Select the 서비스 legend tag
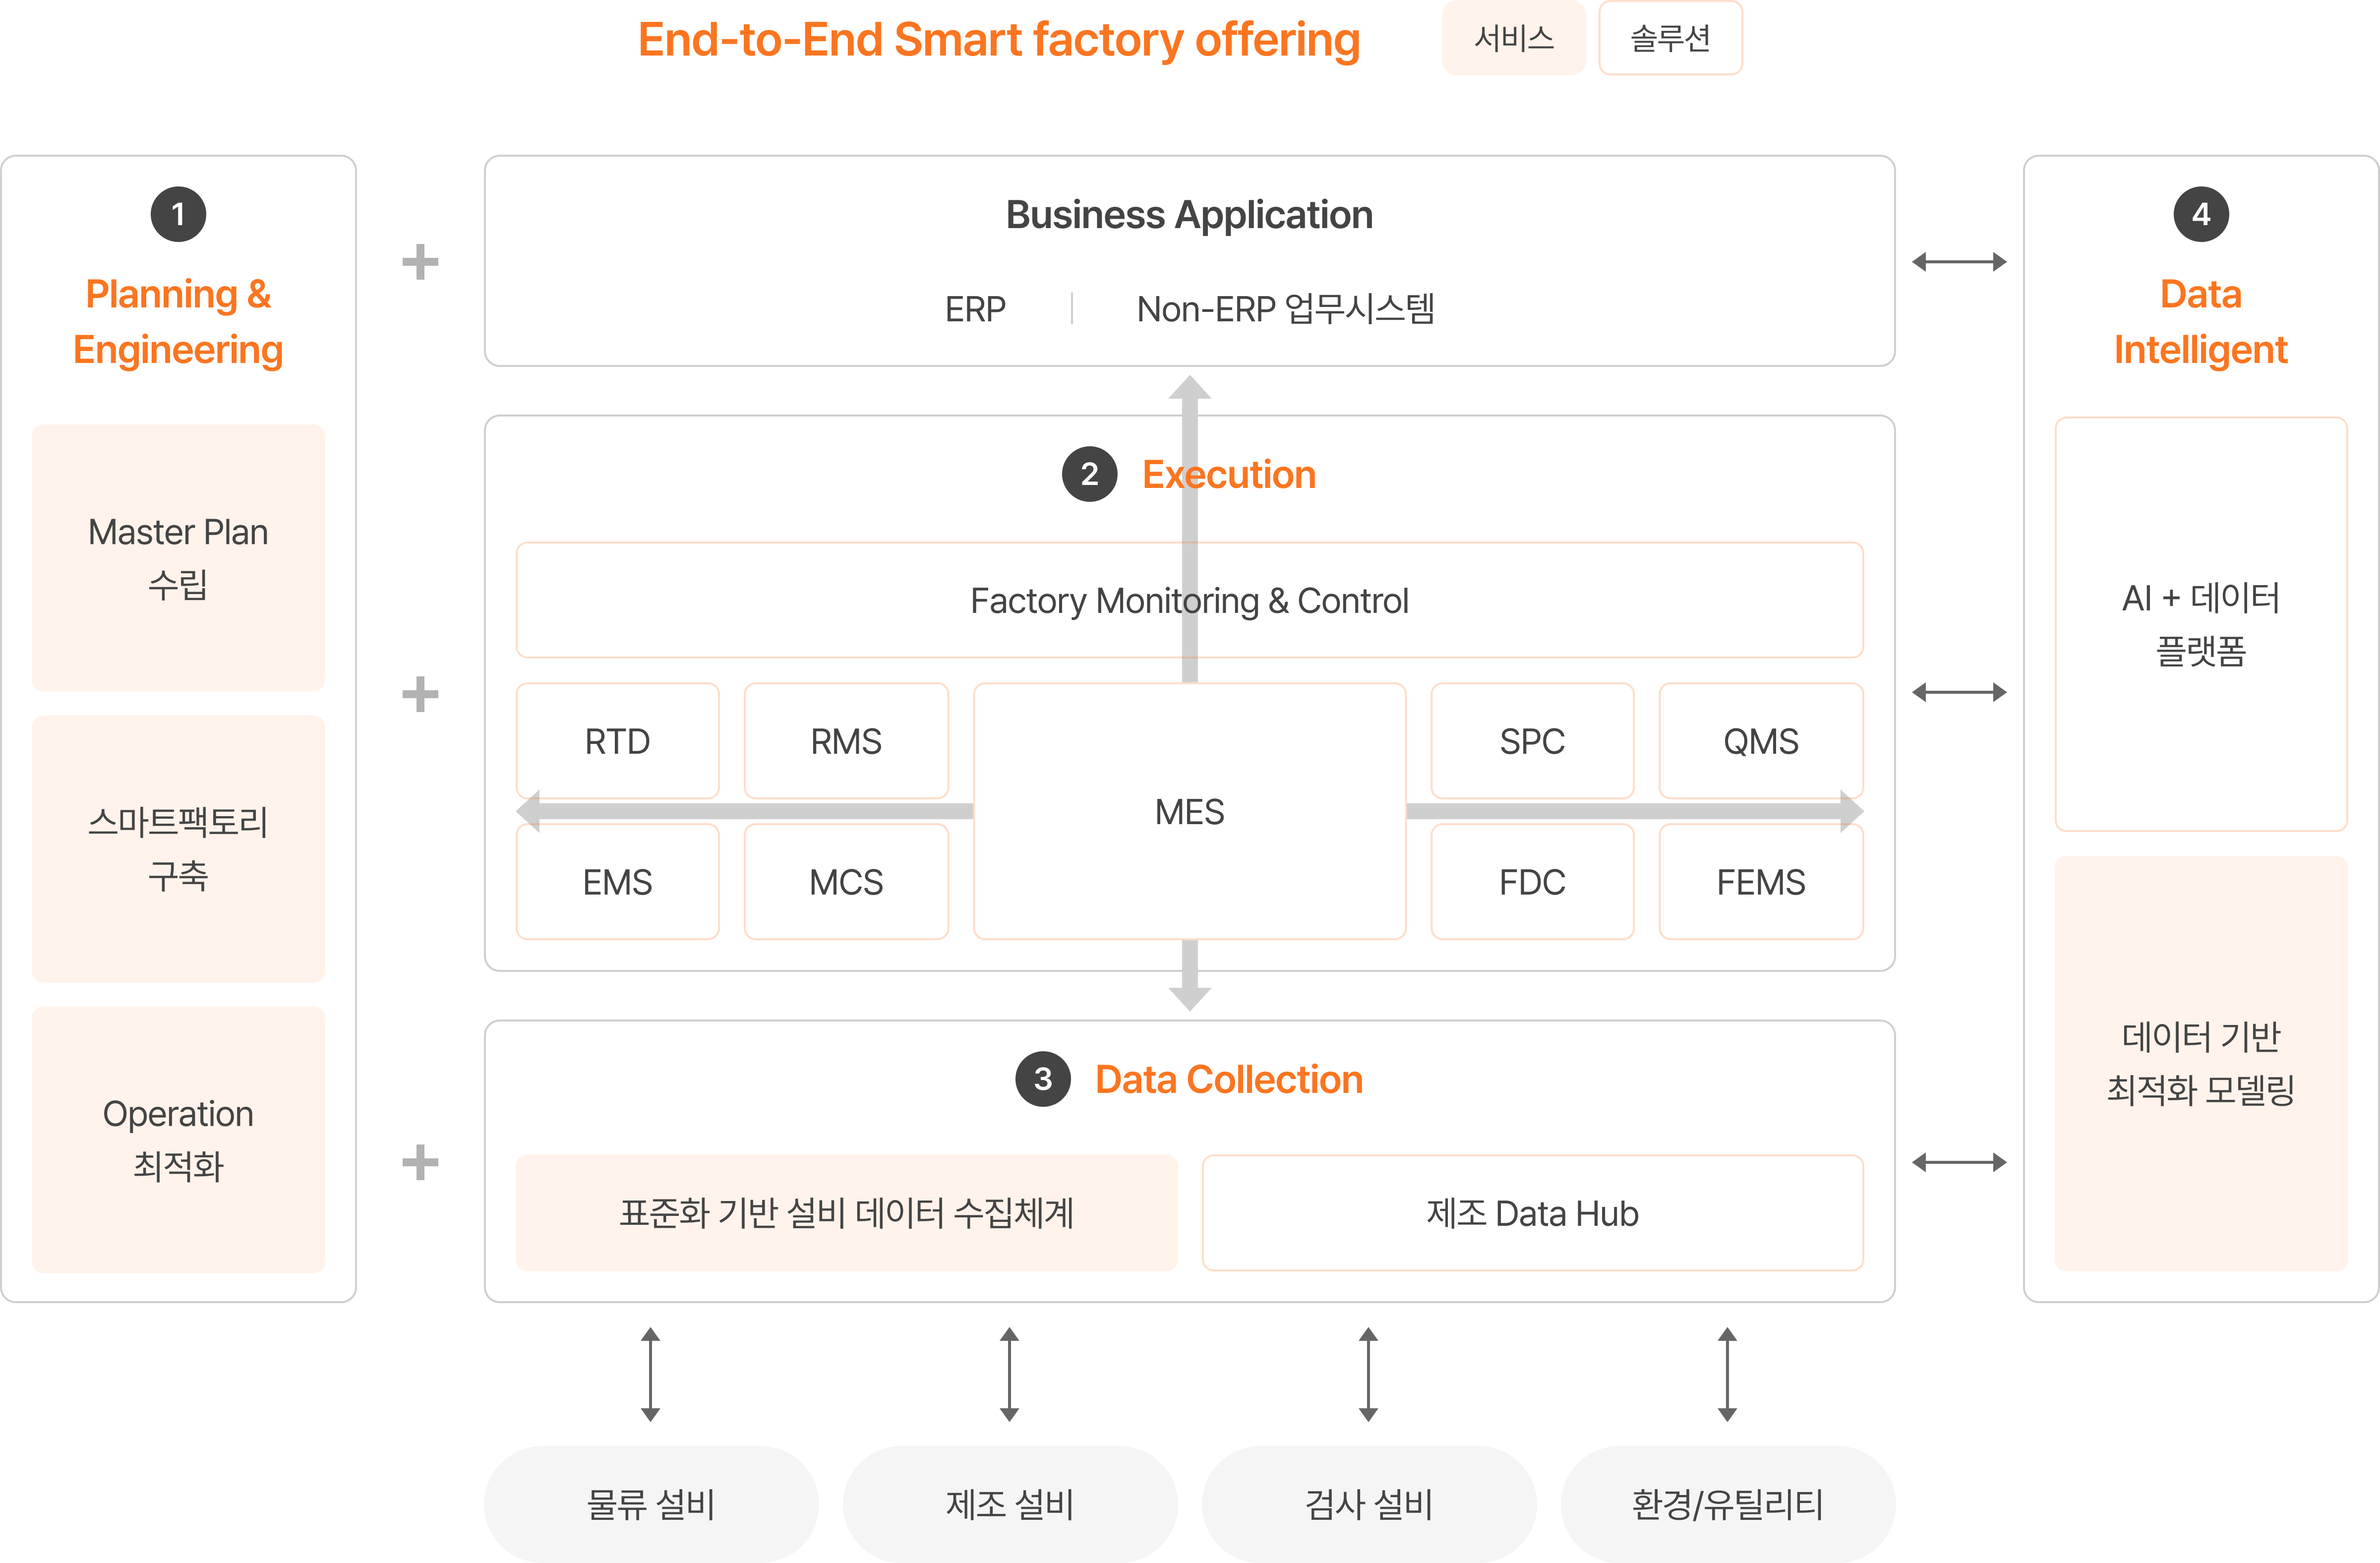Viewport: 2380px width, 1563px height. (1513, 38)
